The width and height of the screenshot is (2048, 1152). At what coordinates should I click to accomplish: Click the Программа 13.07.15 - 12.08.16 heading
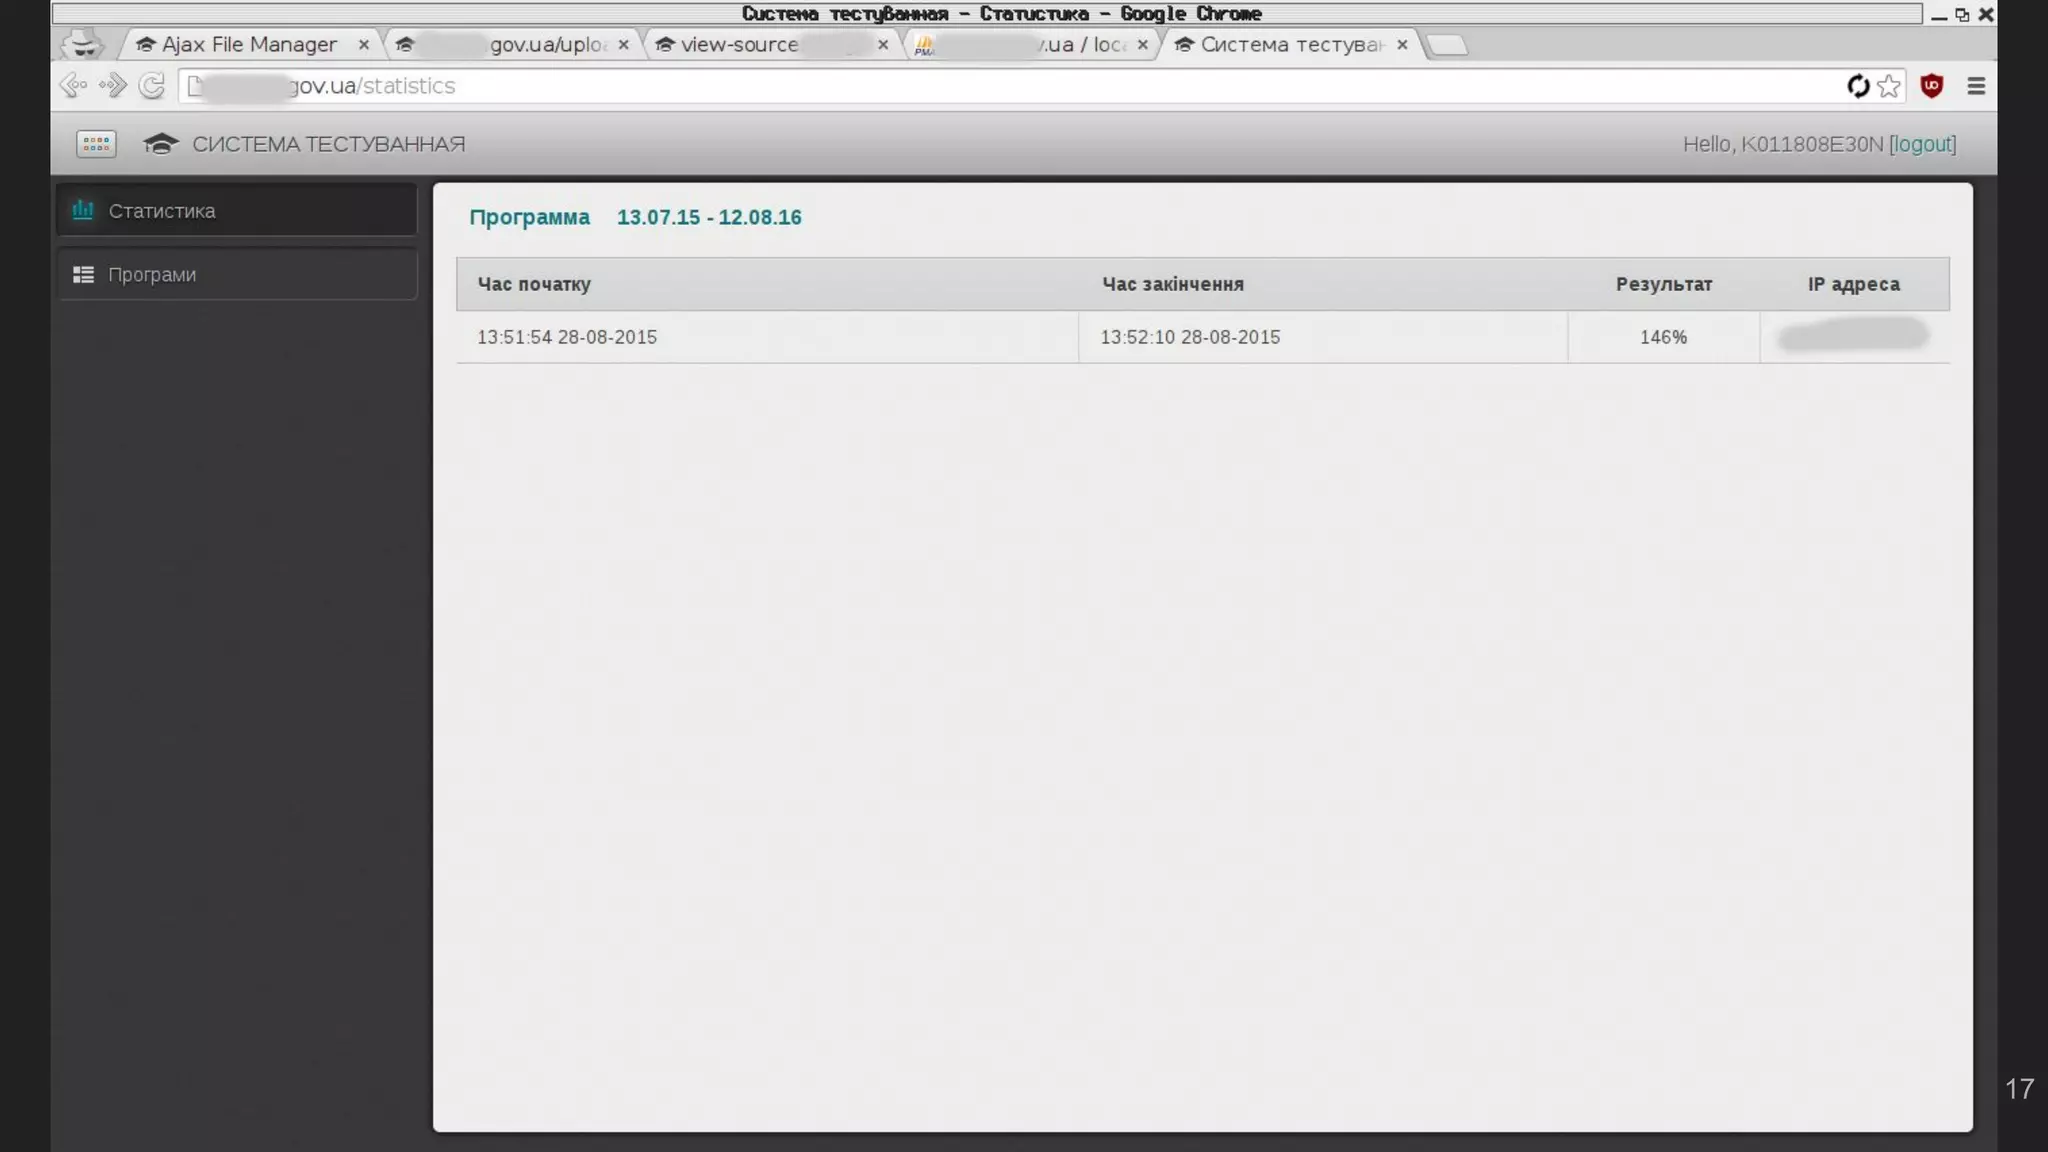click(636, 217)
